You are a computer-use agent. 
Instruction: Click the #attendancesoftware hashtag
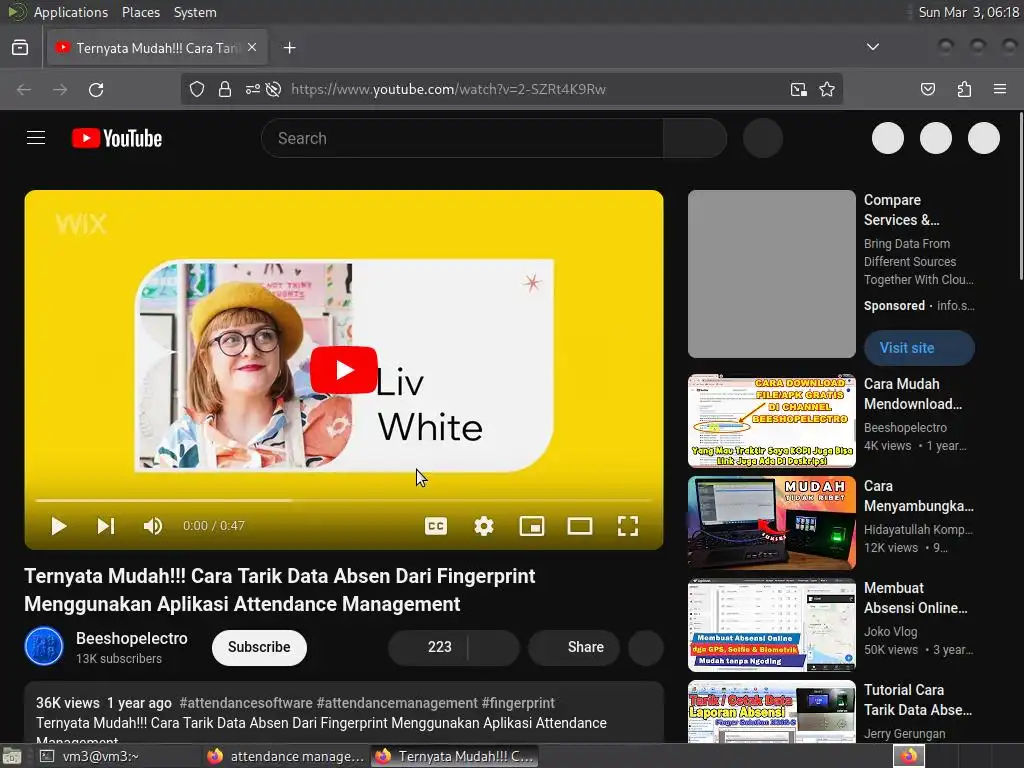click(246, 703)
